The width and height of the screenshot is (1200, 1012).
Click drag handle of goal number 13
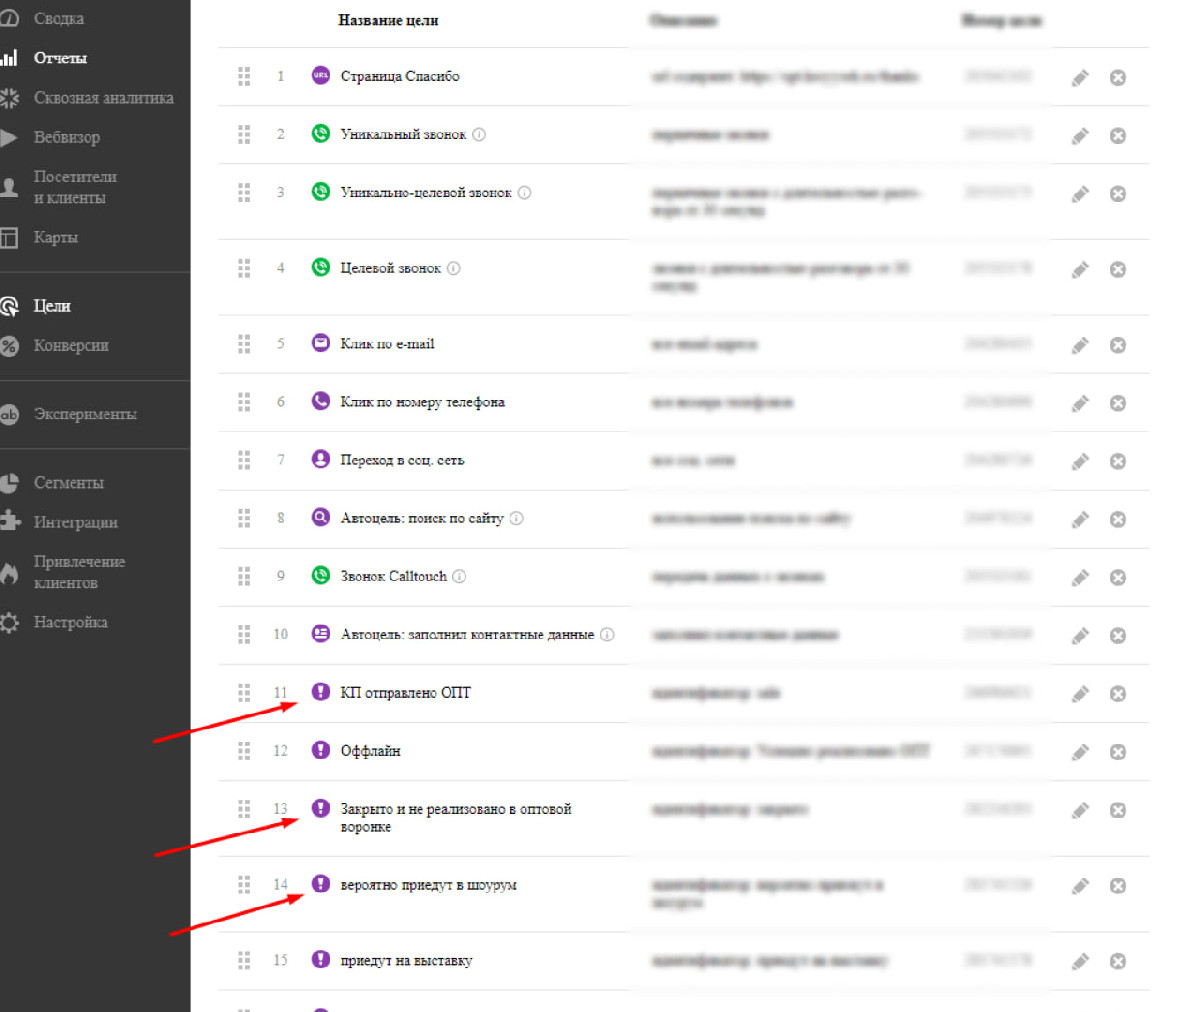244,809
